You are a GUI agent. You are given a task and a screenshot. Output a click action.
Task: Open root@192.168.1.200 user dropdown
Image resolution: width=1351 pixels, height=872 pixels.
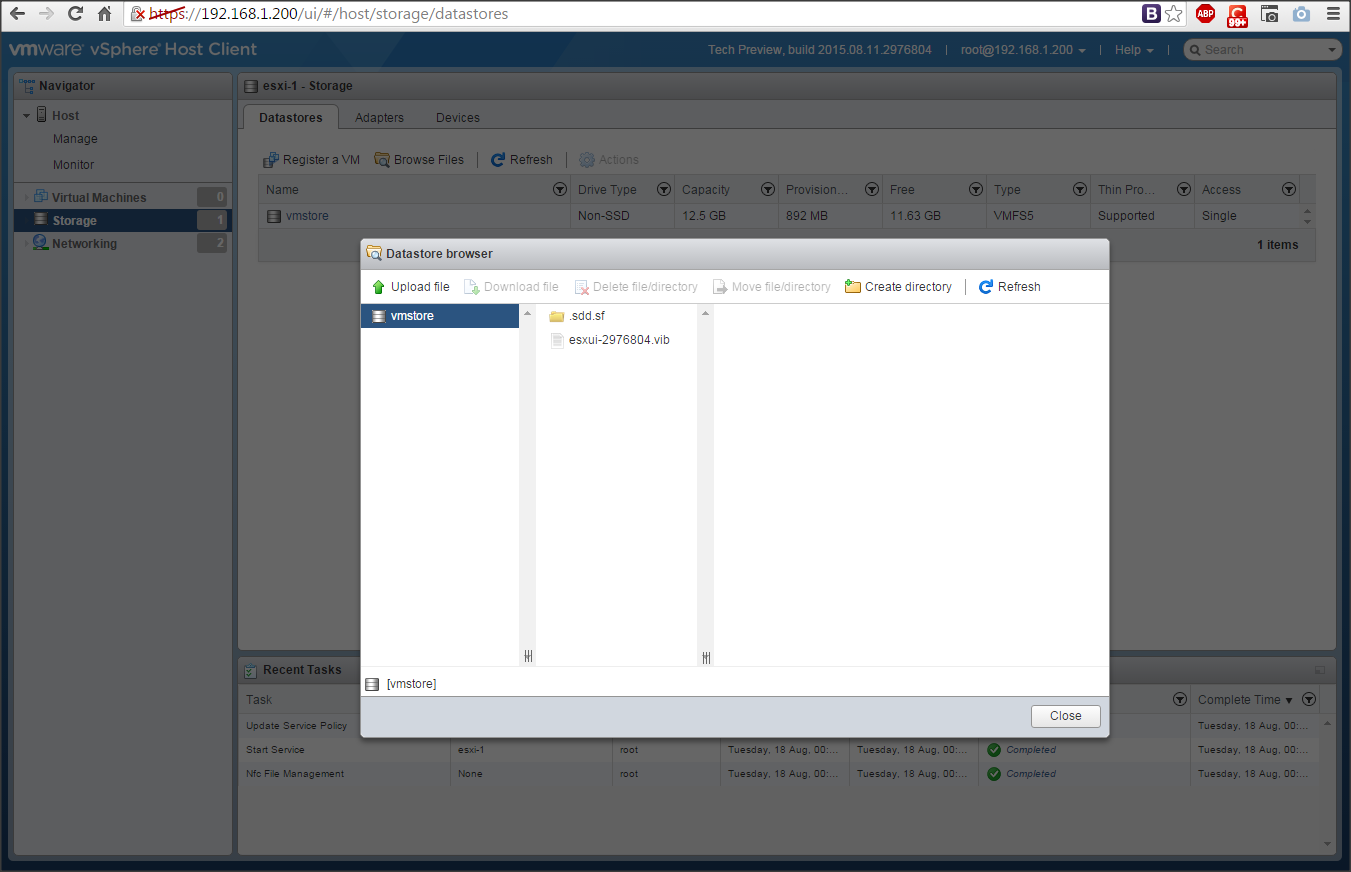click(1022, 50)
